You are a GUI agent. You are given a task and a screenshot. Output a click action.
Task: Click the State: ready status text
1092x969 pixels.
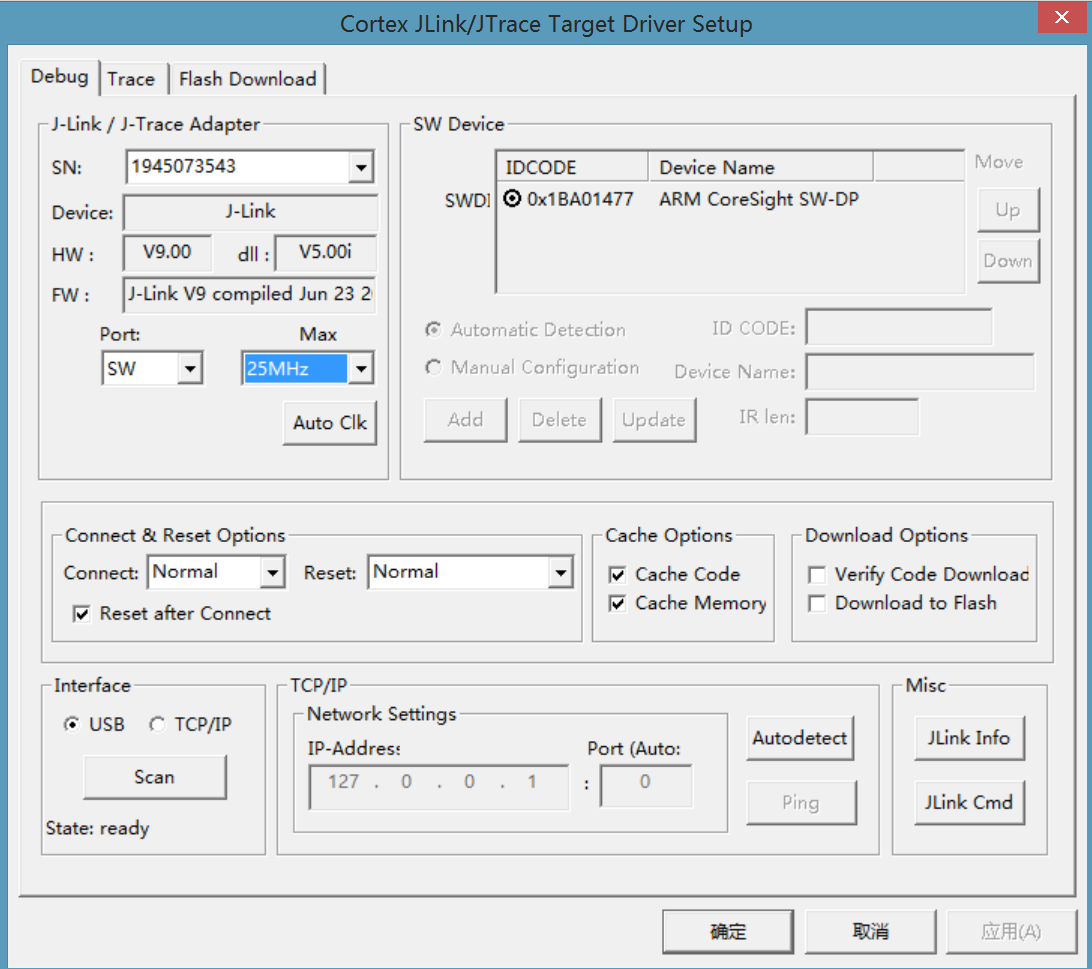click(98, 828)
